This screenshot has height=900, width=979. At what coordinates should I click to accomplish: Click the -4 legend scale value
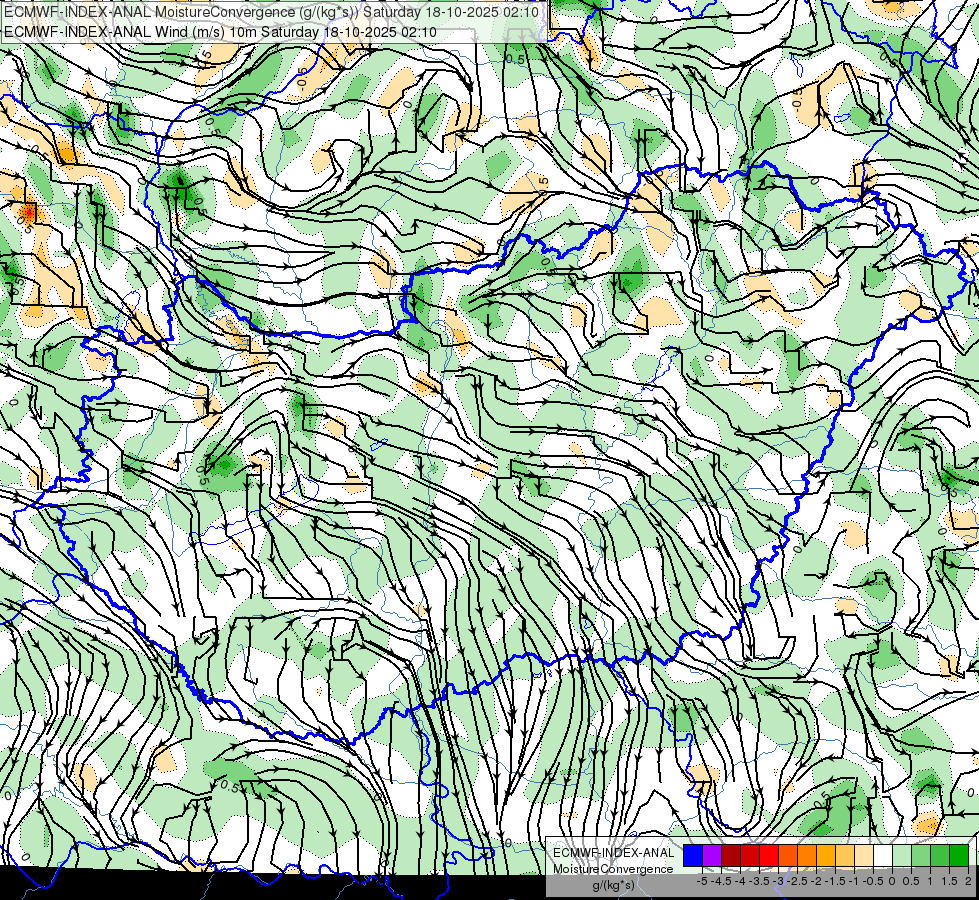[x=740, y=881]
